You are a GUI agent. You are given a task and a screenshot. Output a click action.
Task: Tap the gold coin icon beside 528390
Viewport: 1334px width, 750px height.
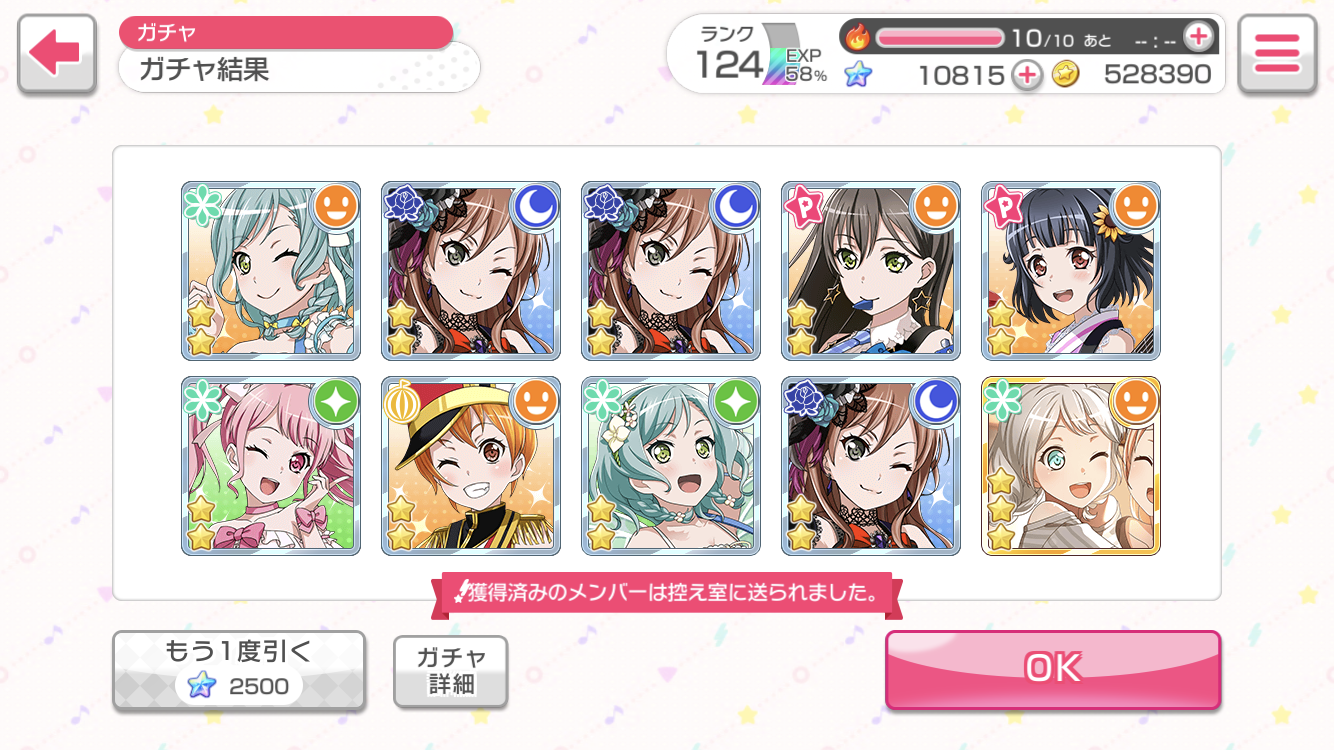1066,75
